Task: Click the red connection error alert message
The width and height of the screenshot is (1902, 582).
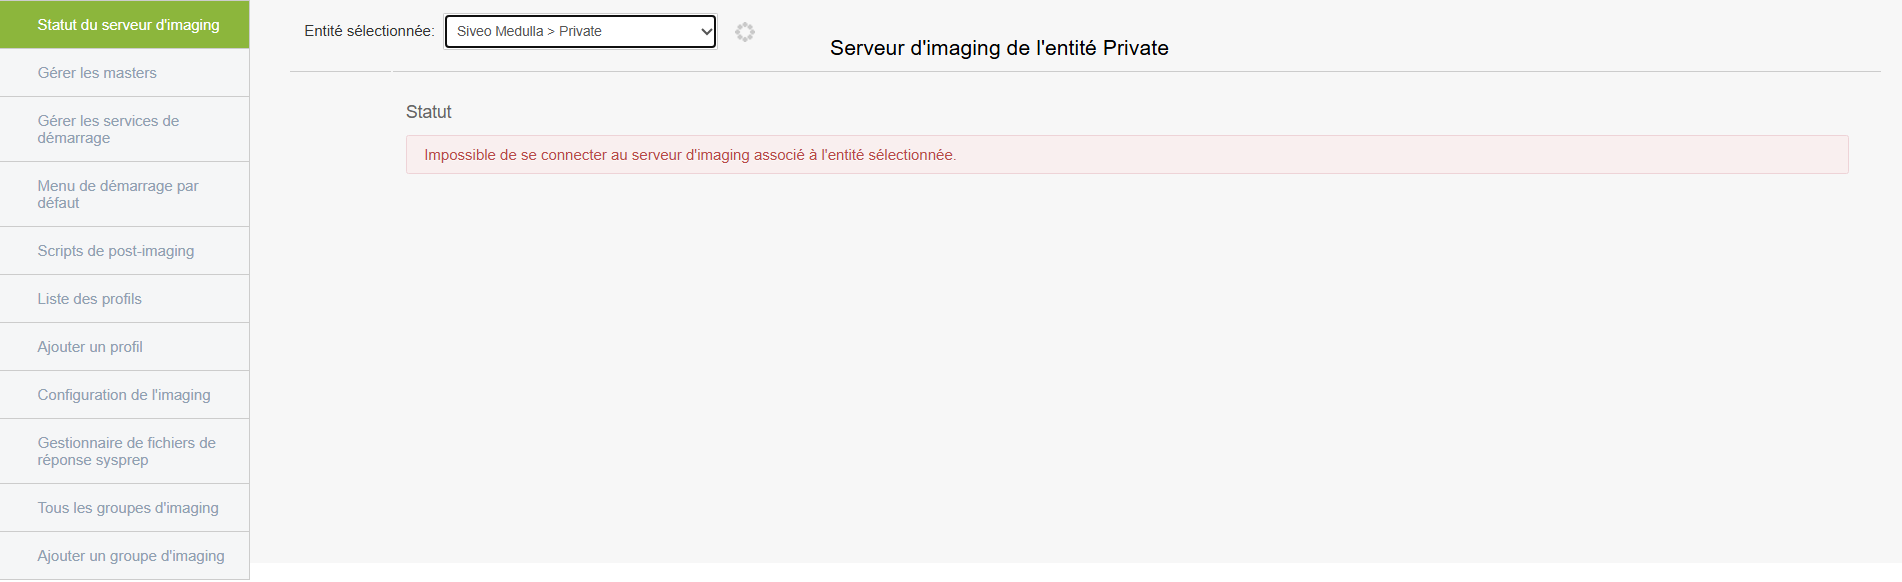Action: tap(1127, 155)
